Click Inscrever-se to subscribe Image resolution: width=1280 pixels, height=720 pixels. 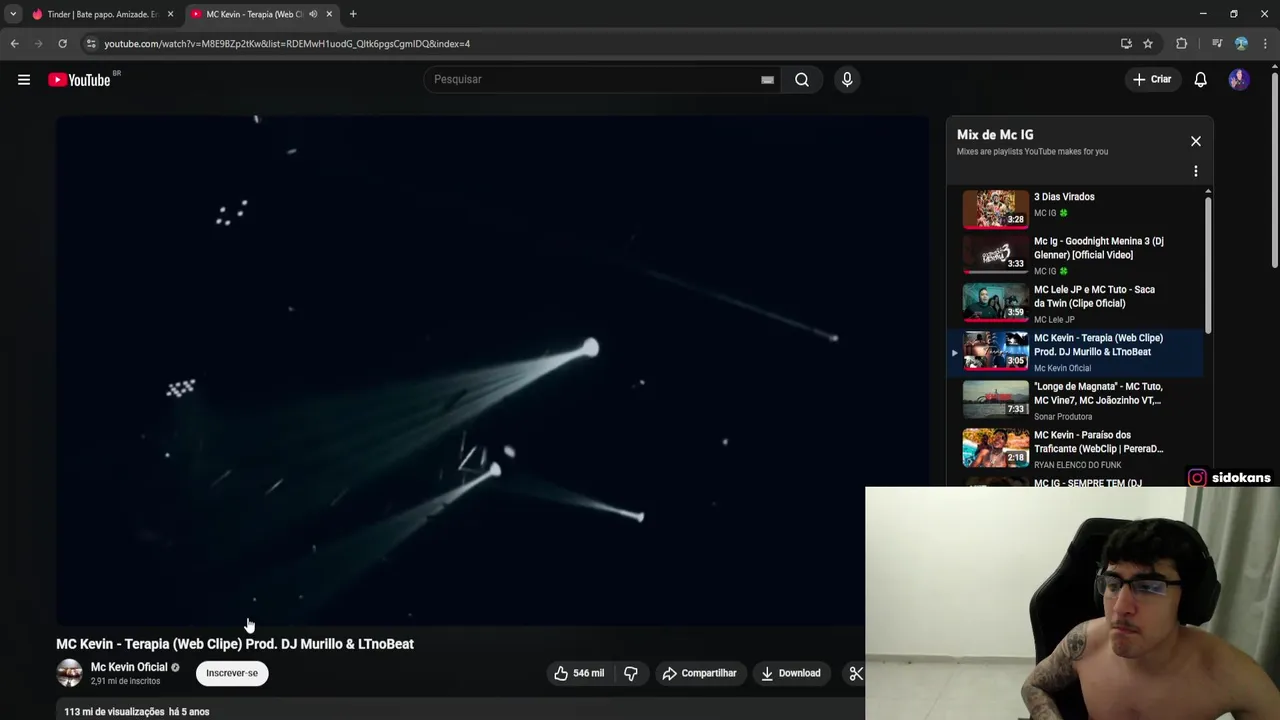click(x=232, y=673)
